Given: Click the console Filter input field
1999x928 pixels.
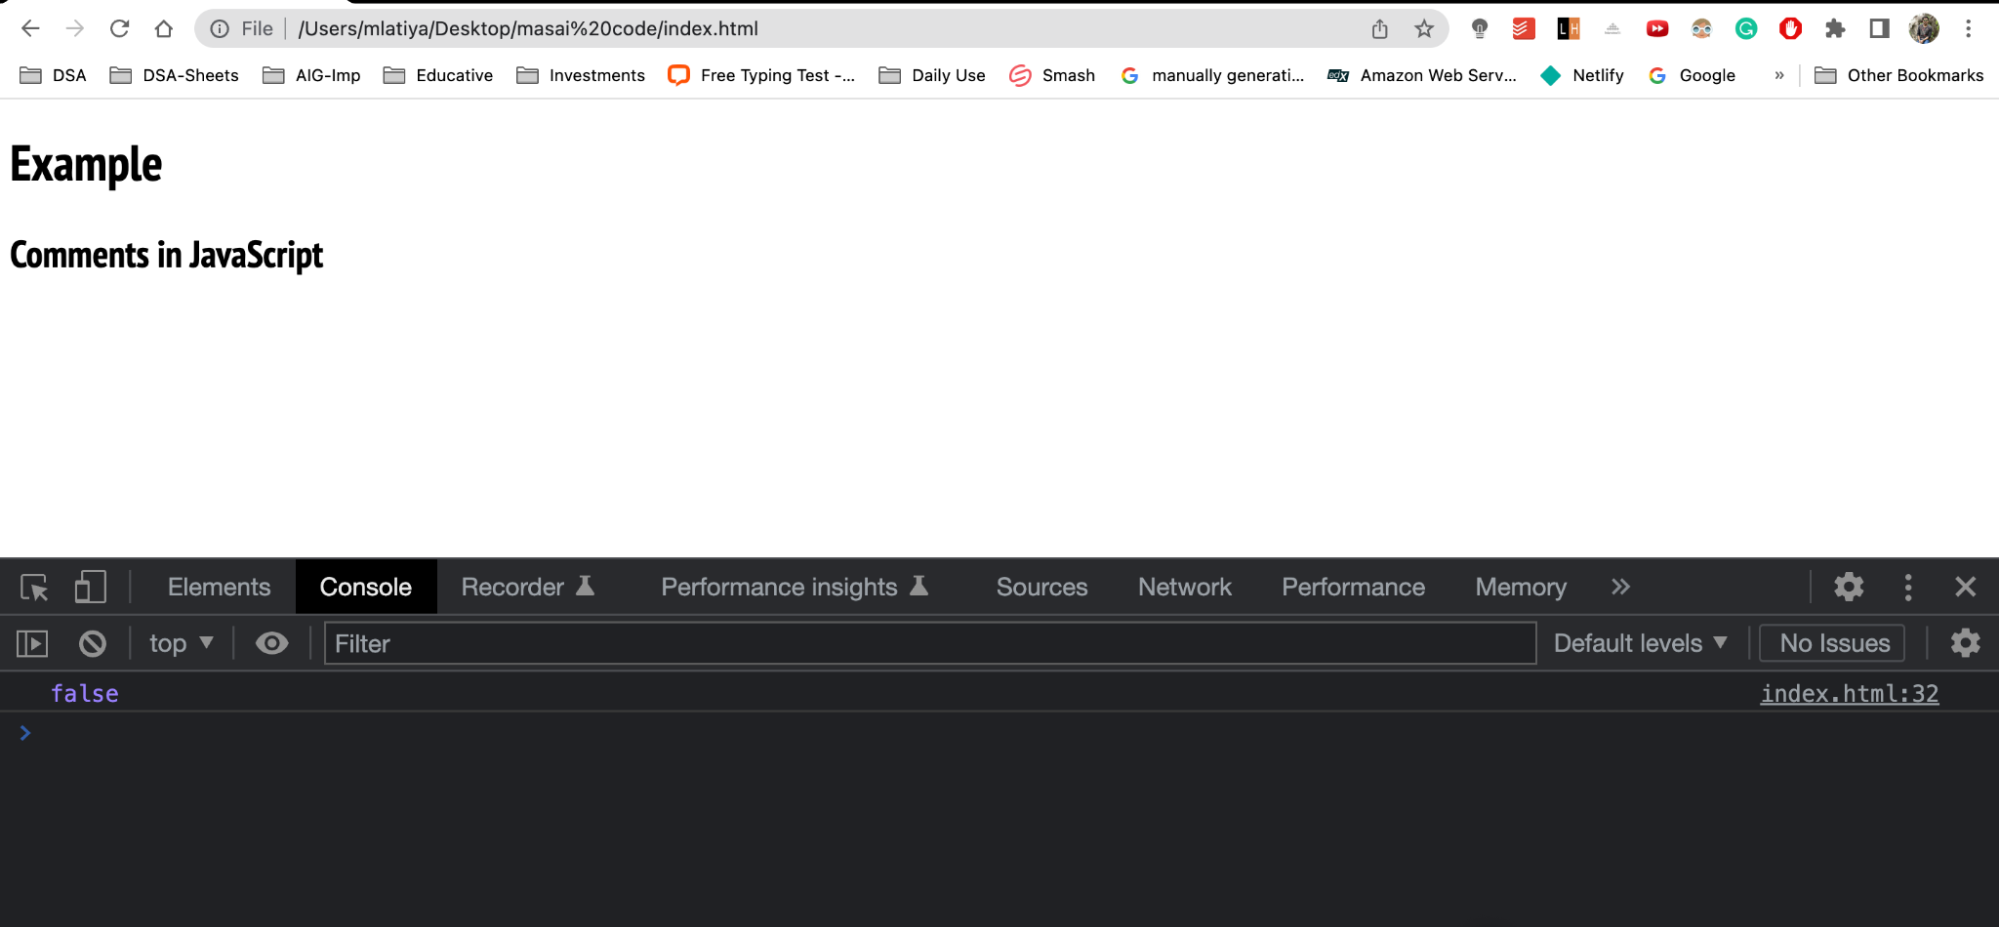Looking at the screenshot, I should pos(930,643).
